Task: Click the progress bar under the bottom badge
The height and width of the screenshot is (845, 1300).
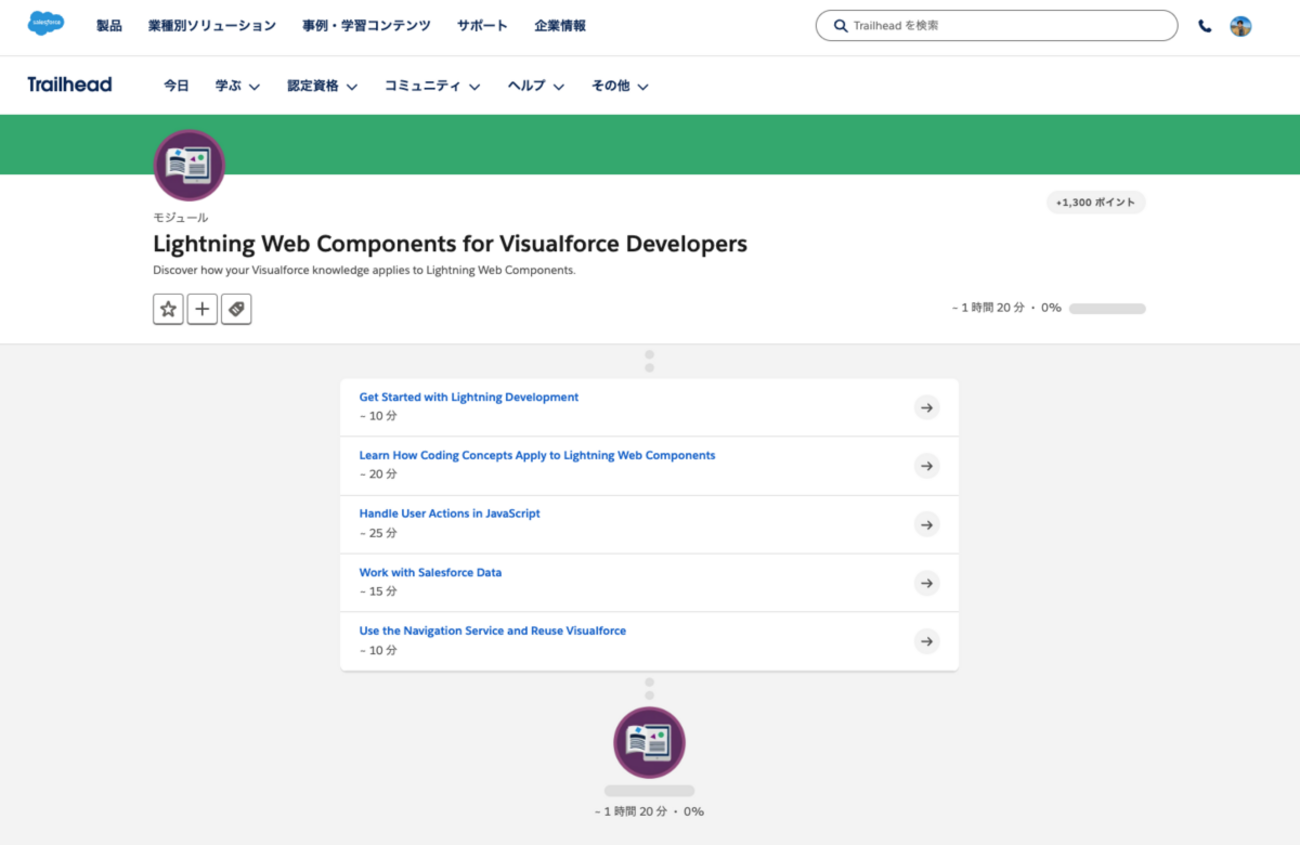Action: click(649, 791)
